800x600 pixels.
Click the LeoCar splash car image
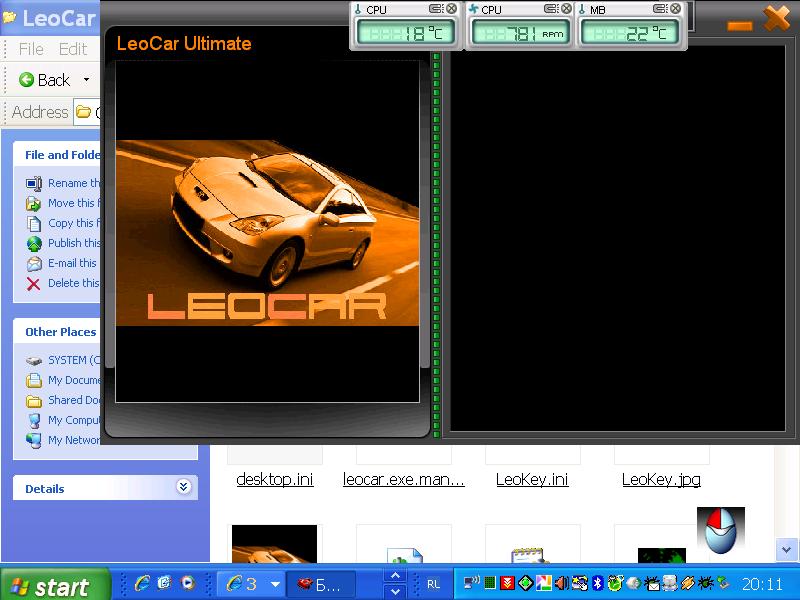[x=266, y=232]
